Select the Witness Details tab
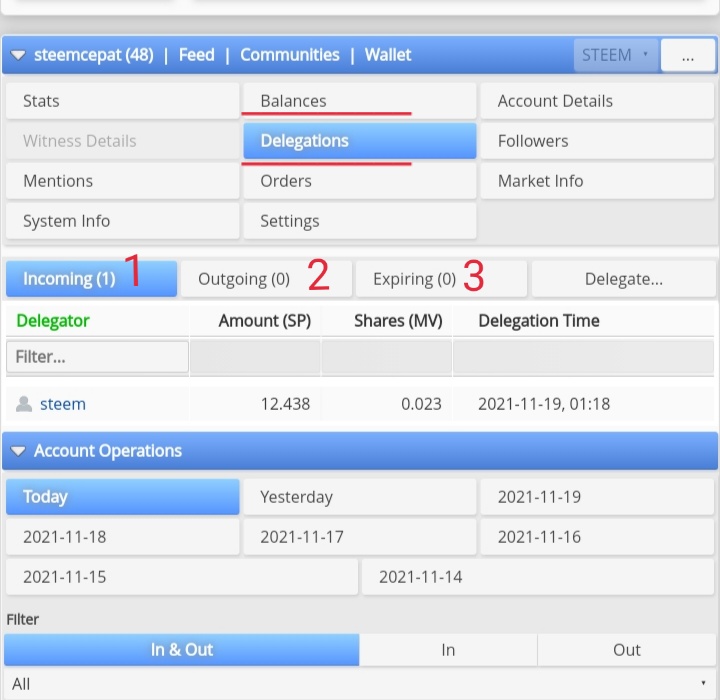The image size is (720, 700). [123, 141]
